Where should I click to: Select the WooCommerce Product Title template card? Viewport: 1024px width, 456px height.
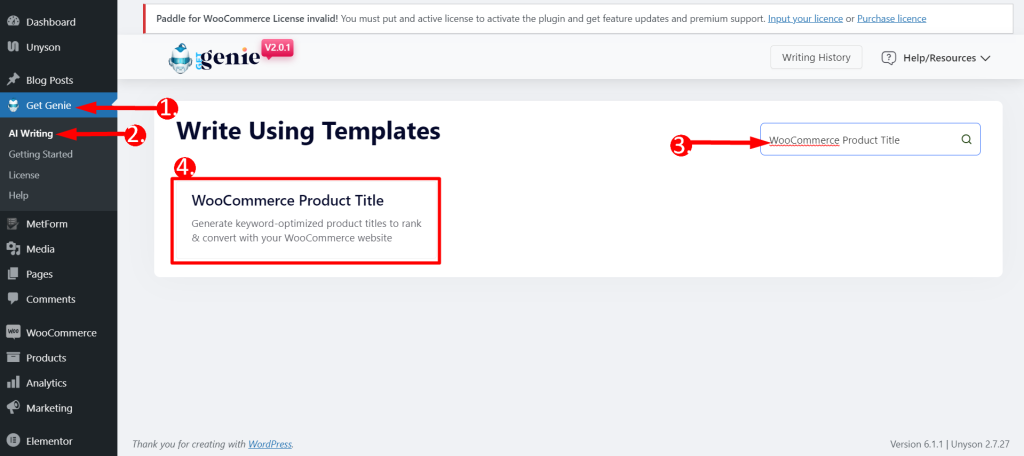click(306, 221)
